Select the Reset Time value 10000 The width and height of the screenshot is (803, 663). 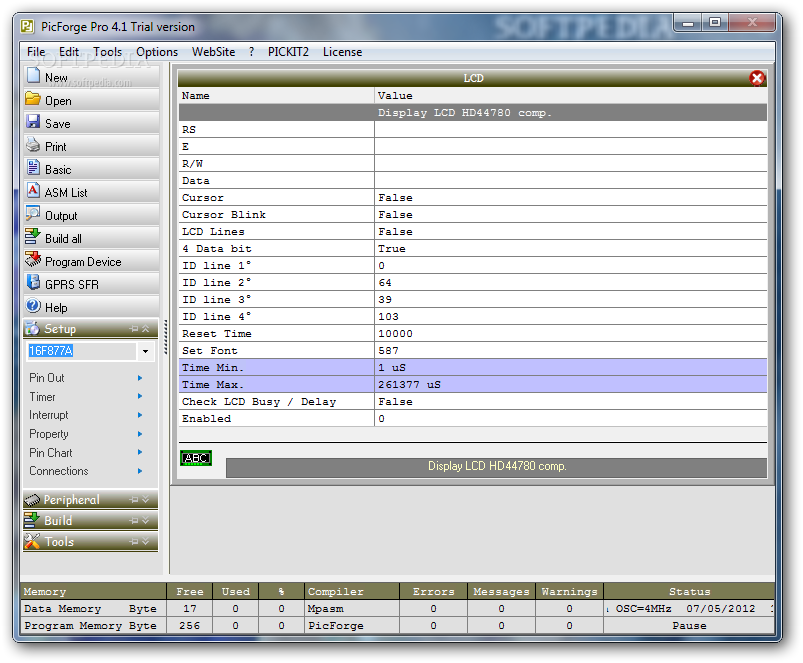(x=395, y=333)
